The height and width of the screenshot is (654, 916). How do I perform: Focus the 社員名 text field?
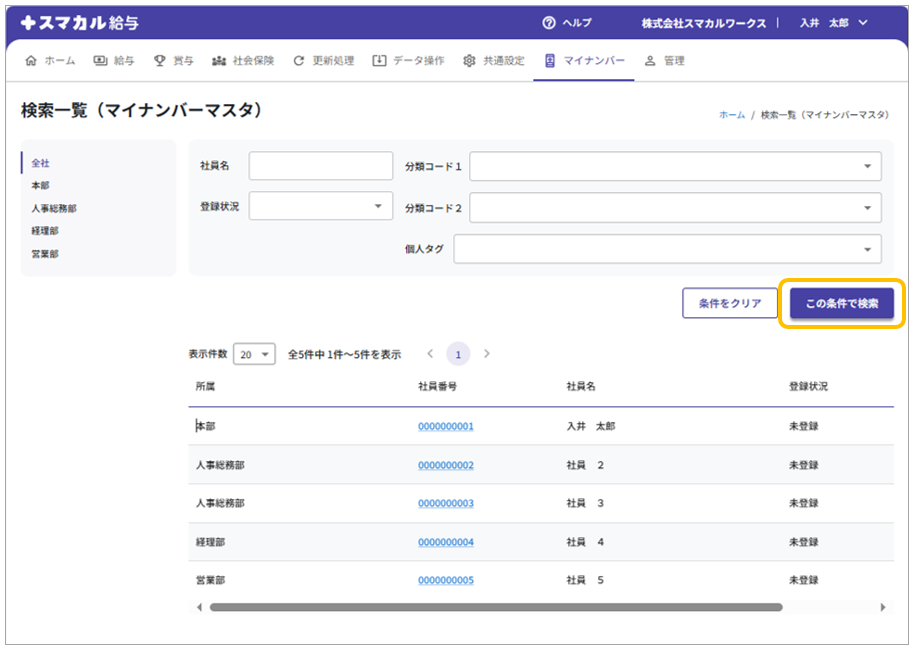(x=320, y=166)
